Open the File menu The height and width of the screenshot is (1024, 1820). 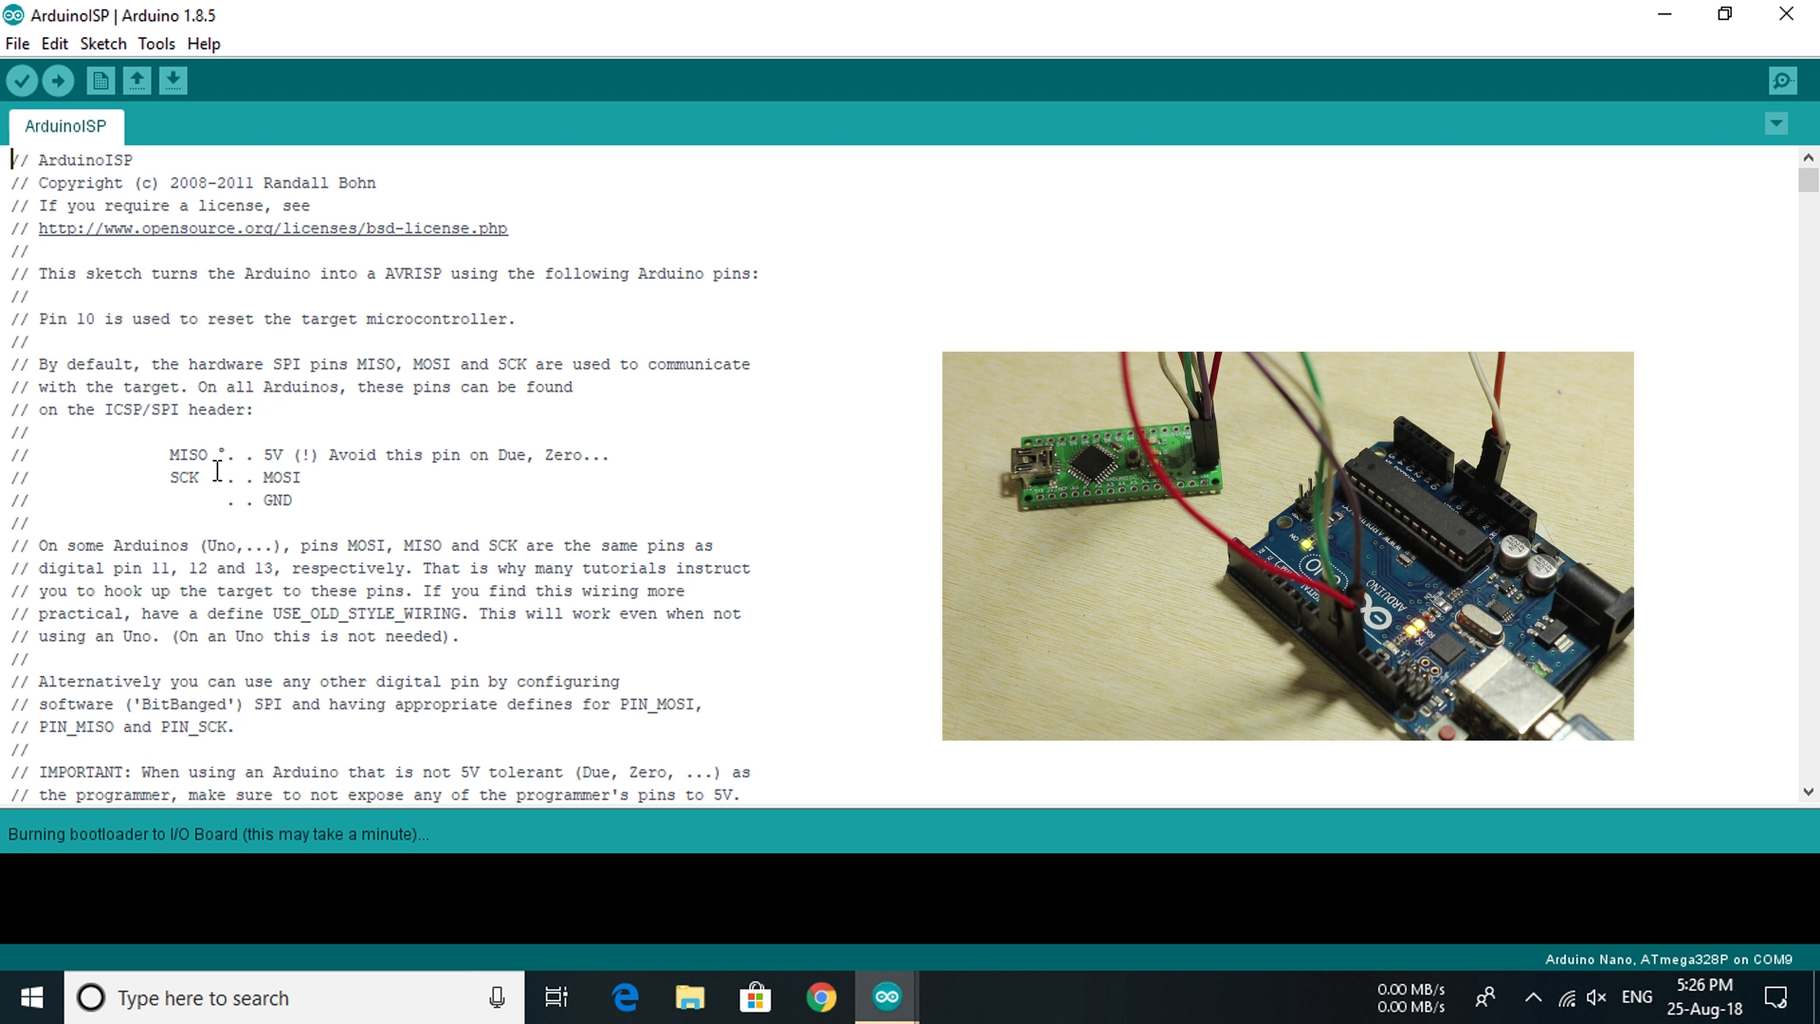pyautogui.click(x=17, y=44)
